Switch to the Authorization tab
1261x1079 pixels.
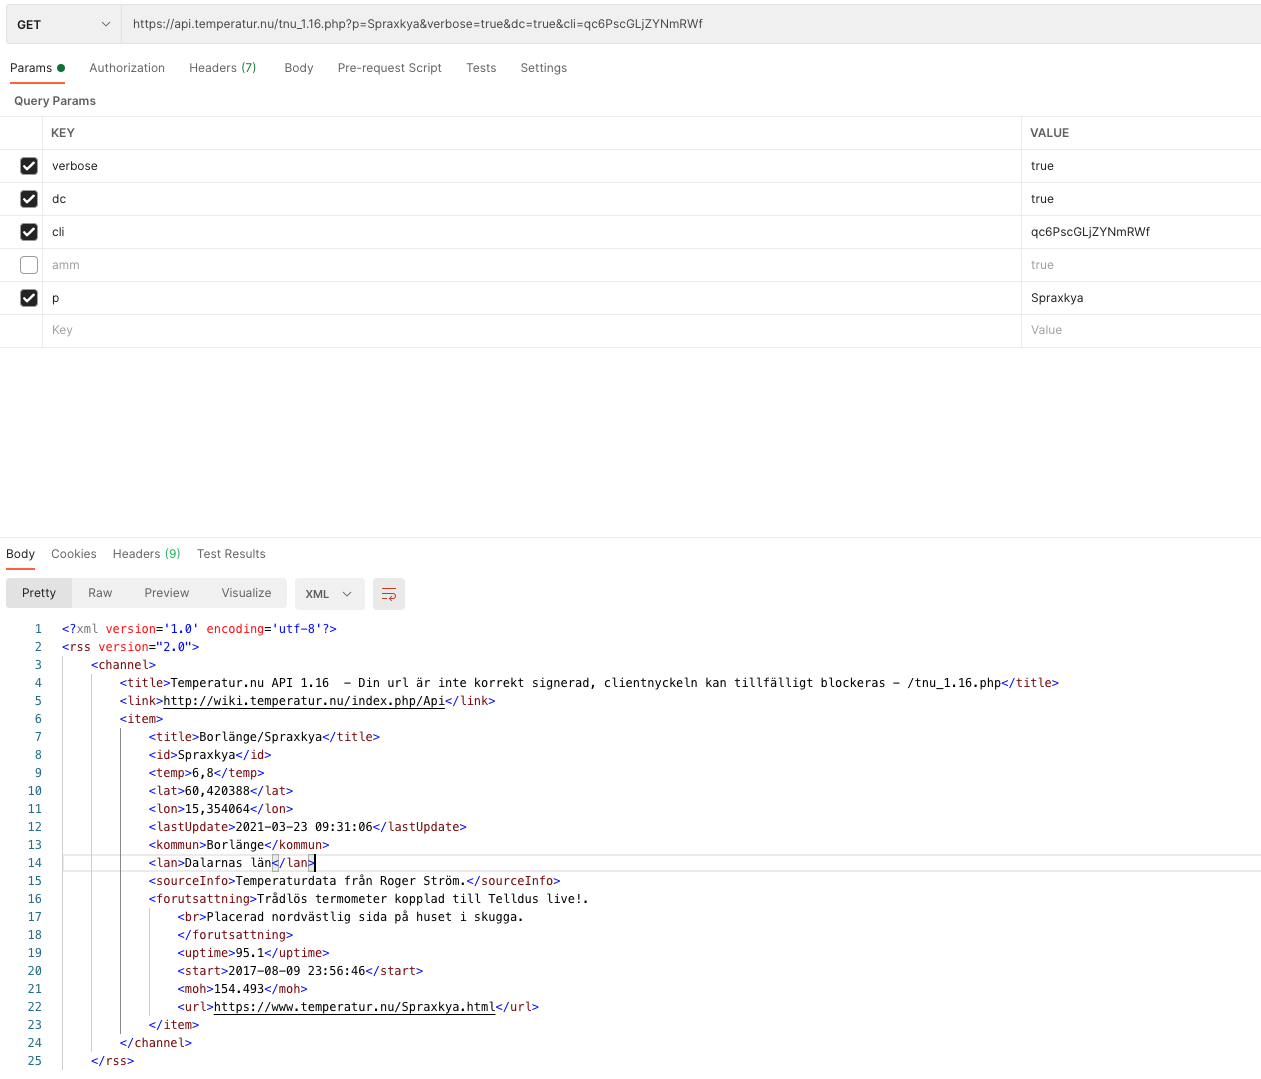click(x=127, y=68)
